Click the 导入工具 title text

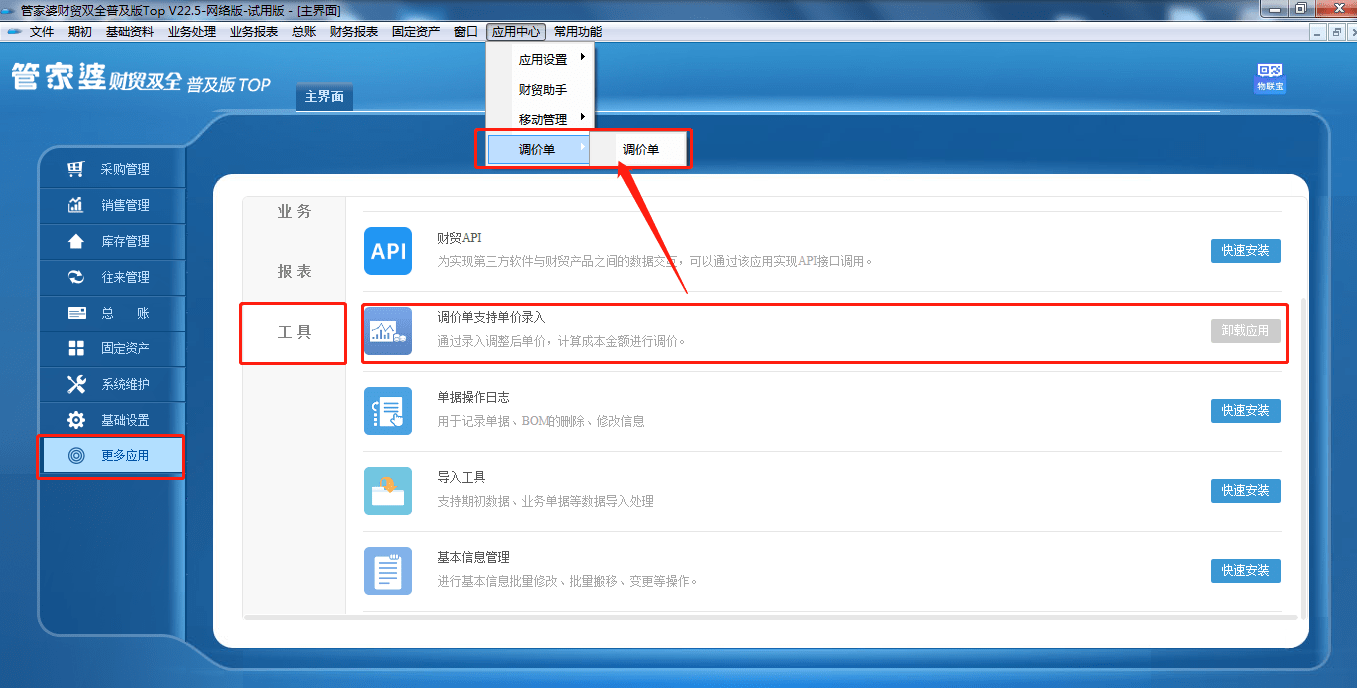point(461,477)
